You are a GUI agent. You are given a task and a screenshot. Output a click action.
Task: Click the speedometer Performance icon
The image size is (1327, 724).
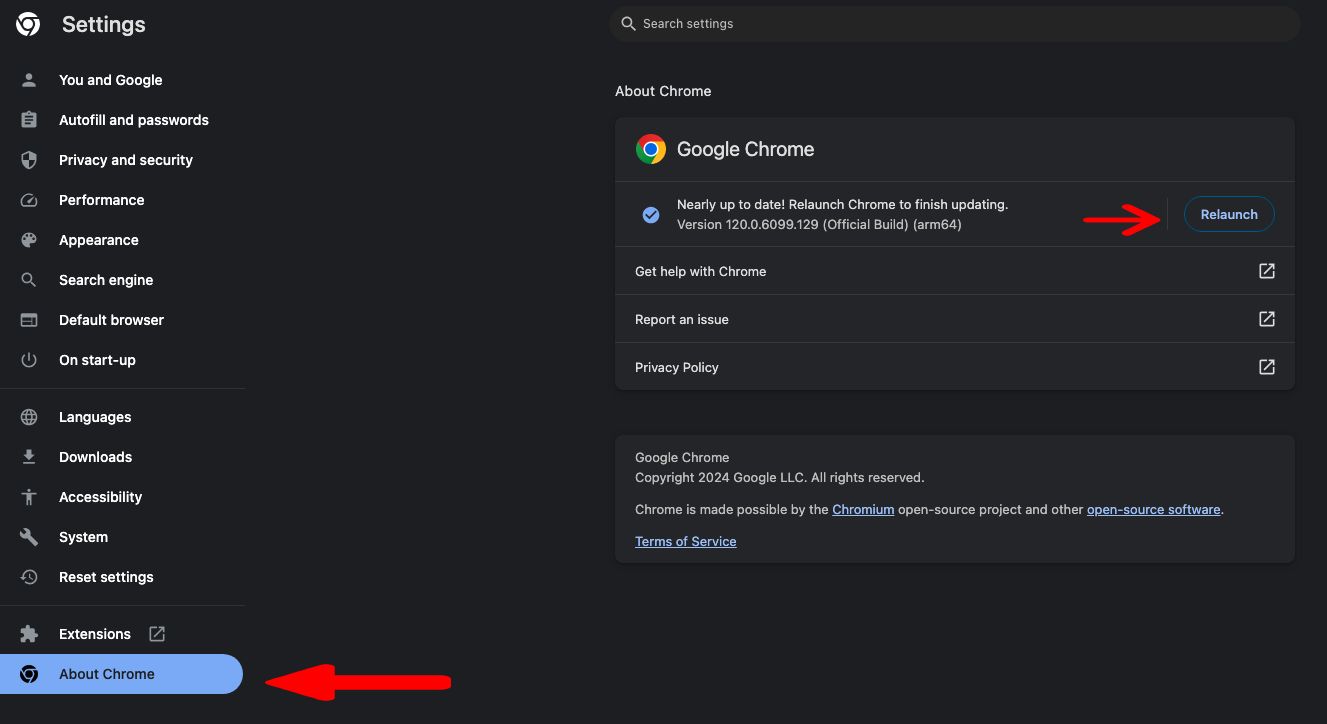pyautogui.click(x=29, y=200)
